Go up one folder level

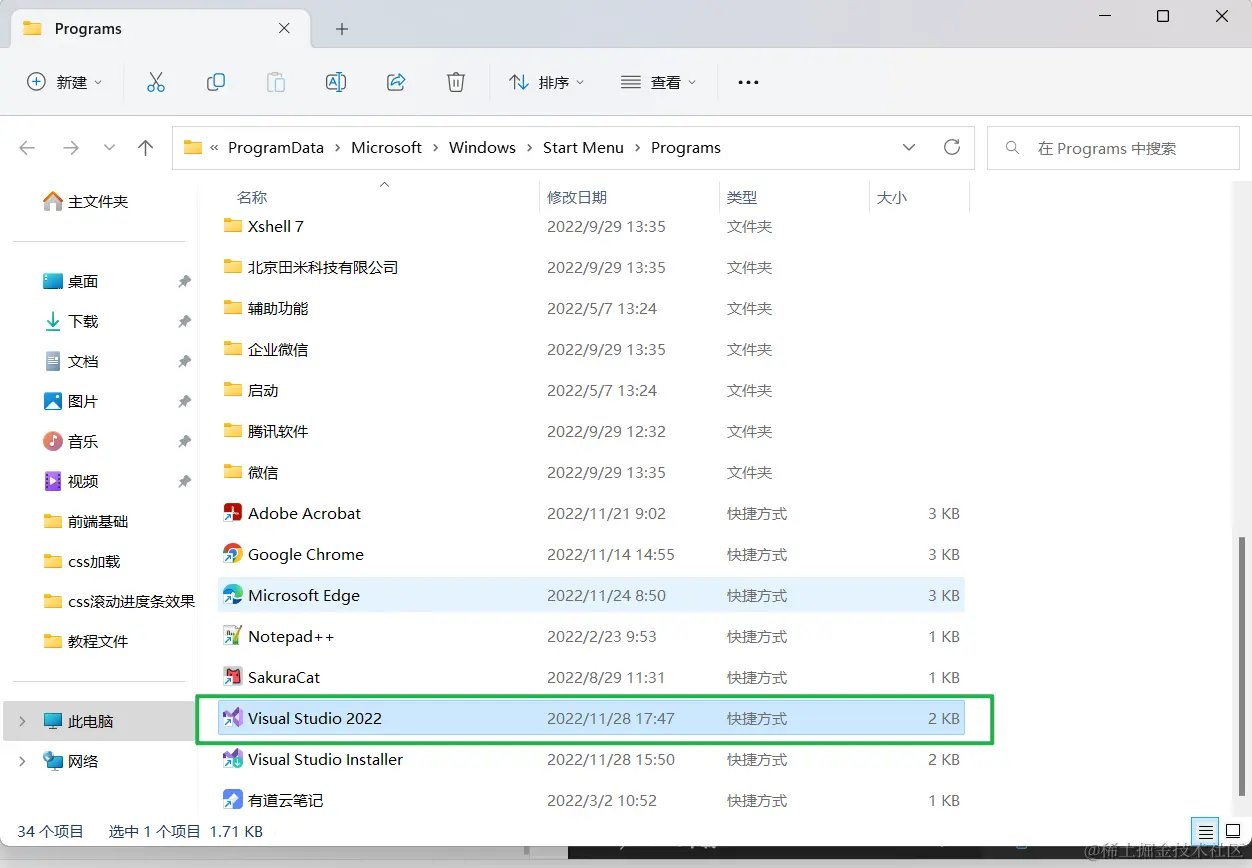145,148
